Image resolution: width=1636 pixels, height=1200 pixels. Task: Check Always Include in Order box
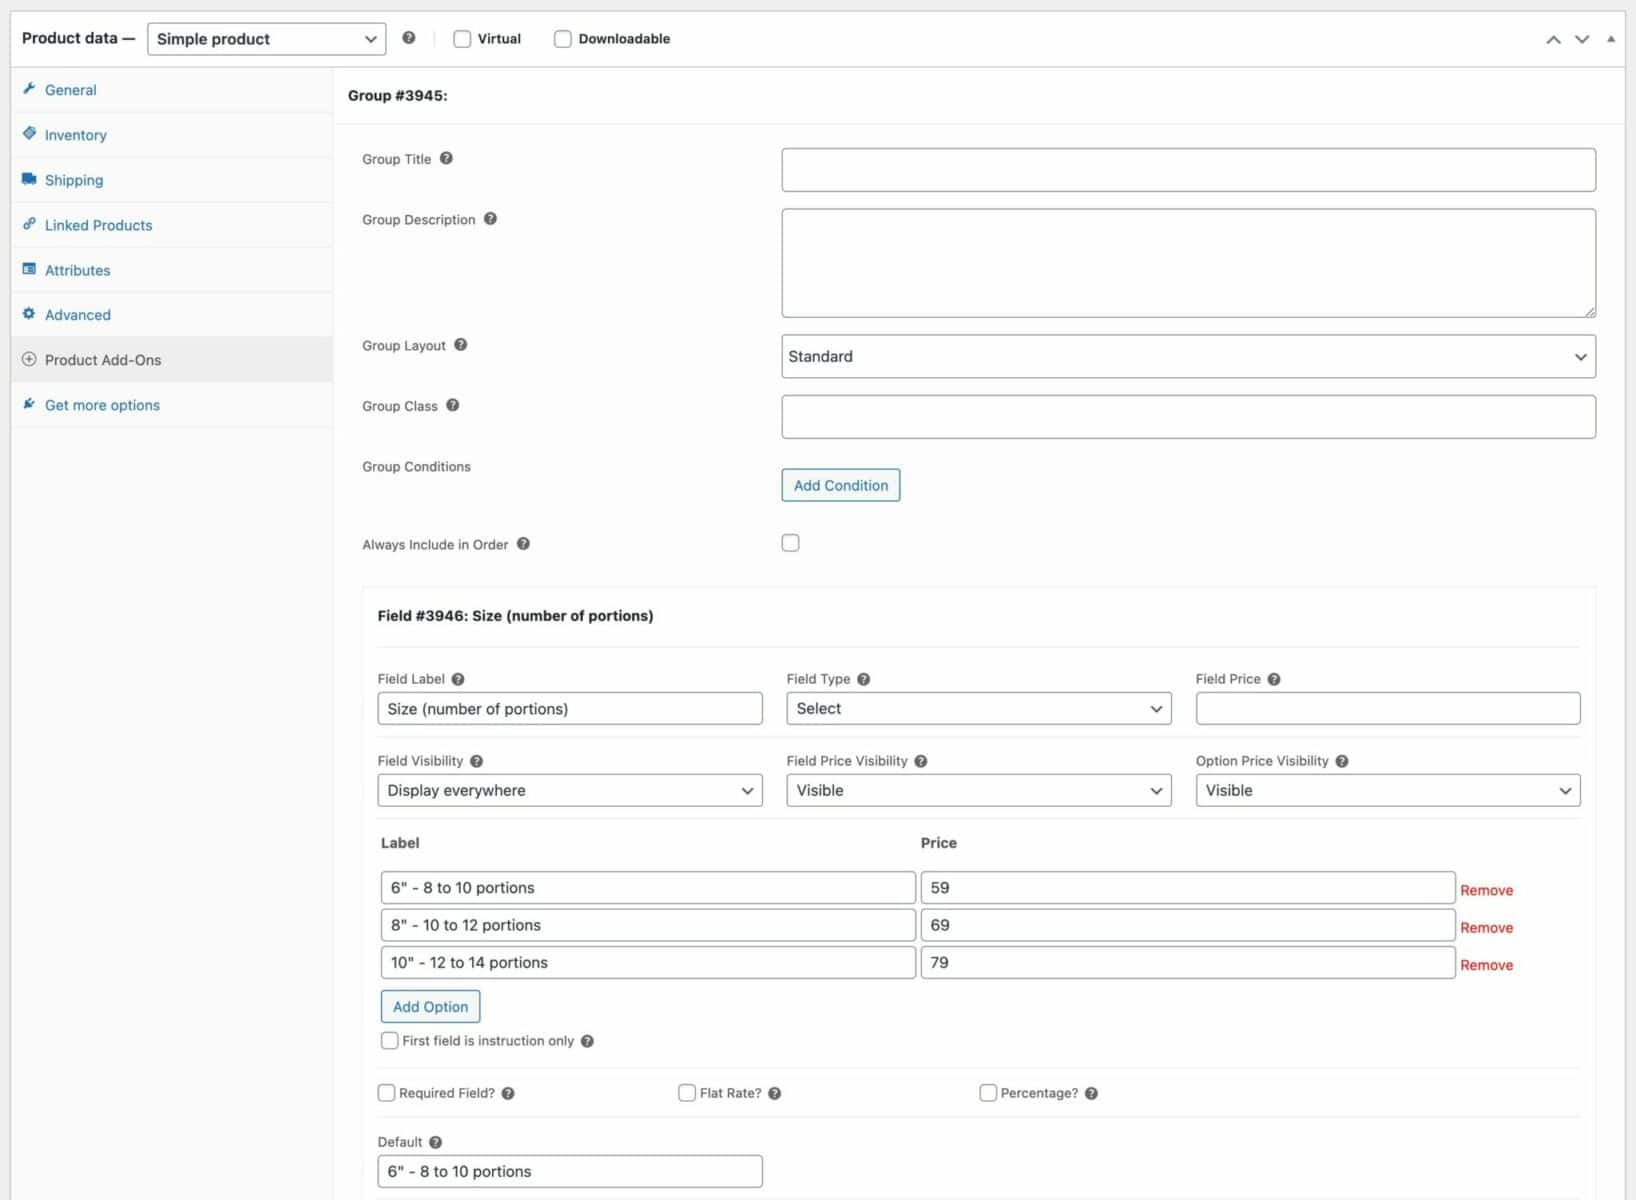(x=791, y=543)
